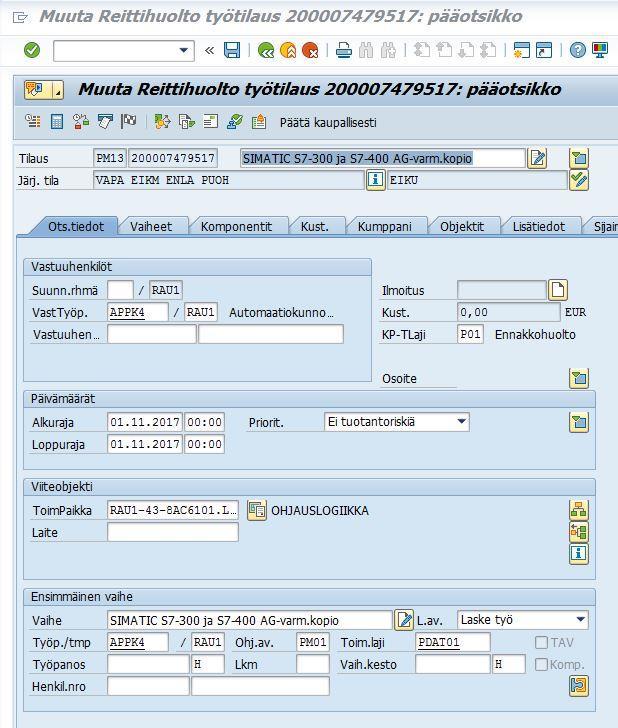Click the Create new session icon
The height and width of the screenshot is (728, 618).
(522, 50)
